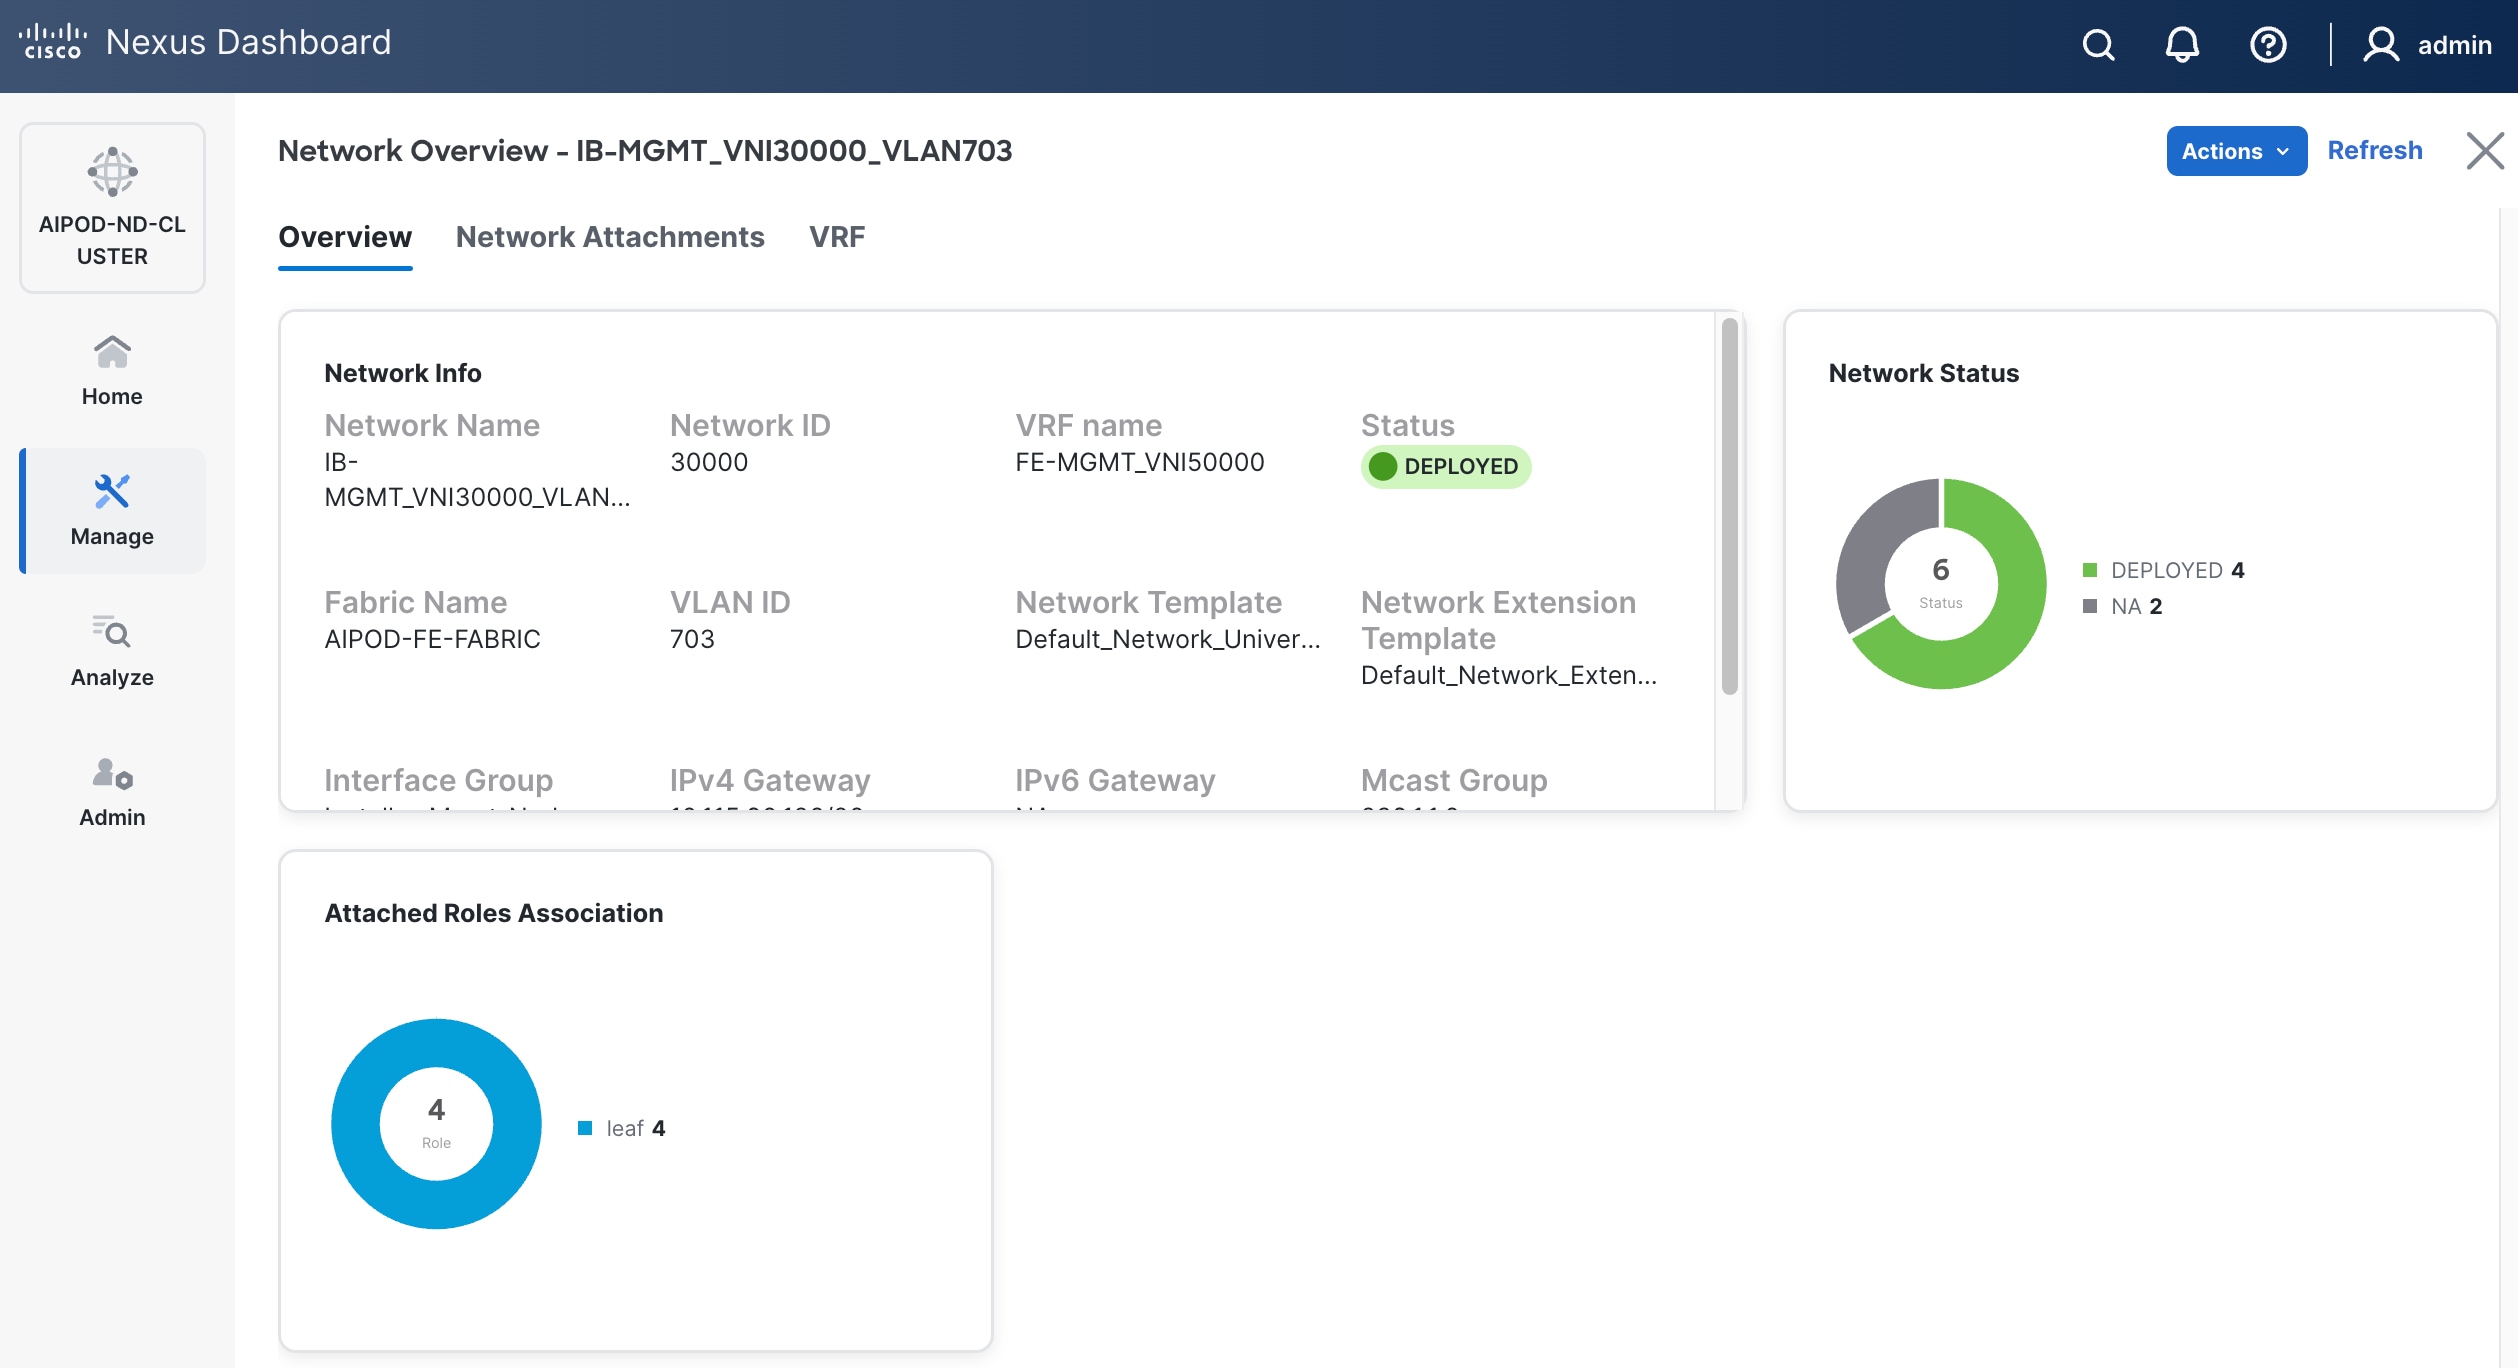This screenshot has height=1368, width=2518.
Task: Click the Network Info vertical scrollbar
Action: [1729, 506]
